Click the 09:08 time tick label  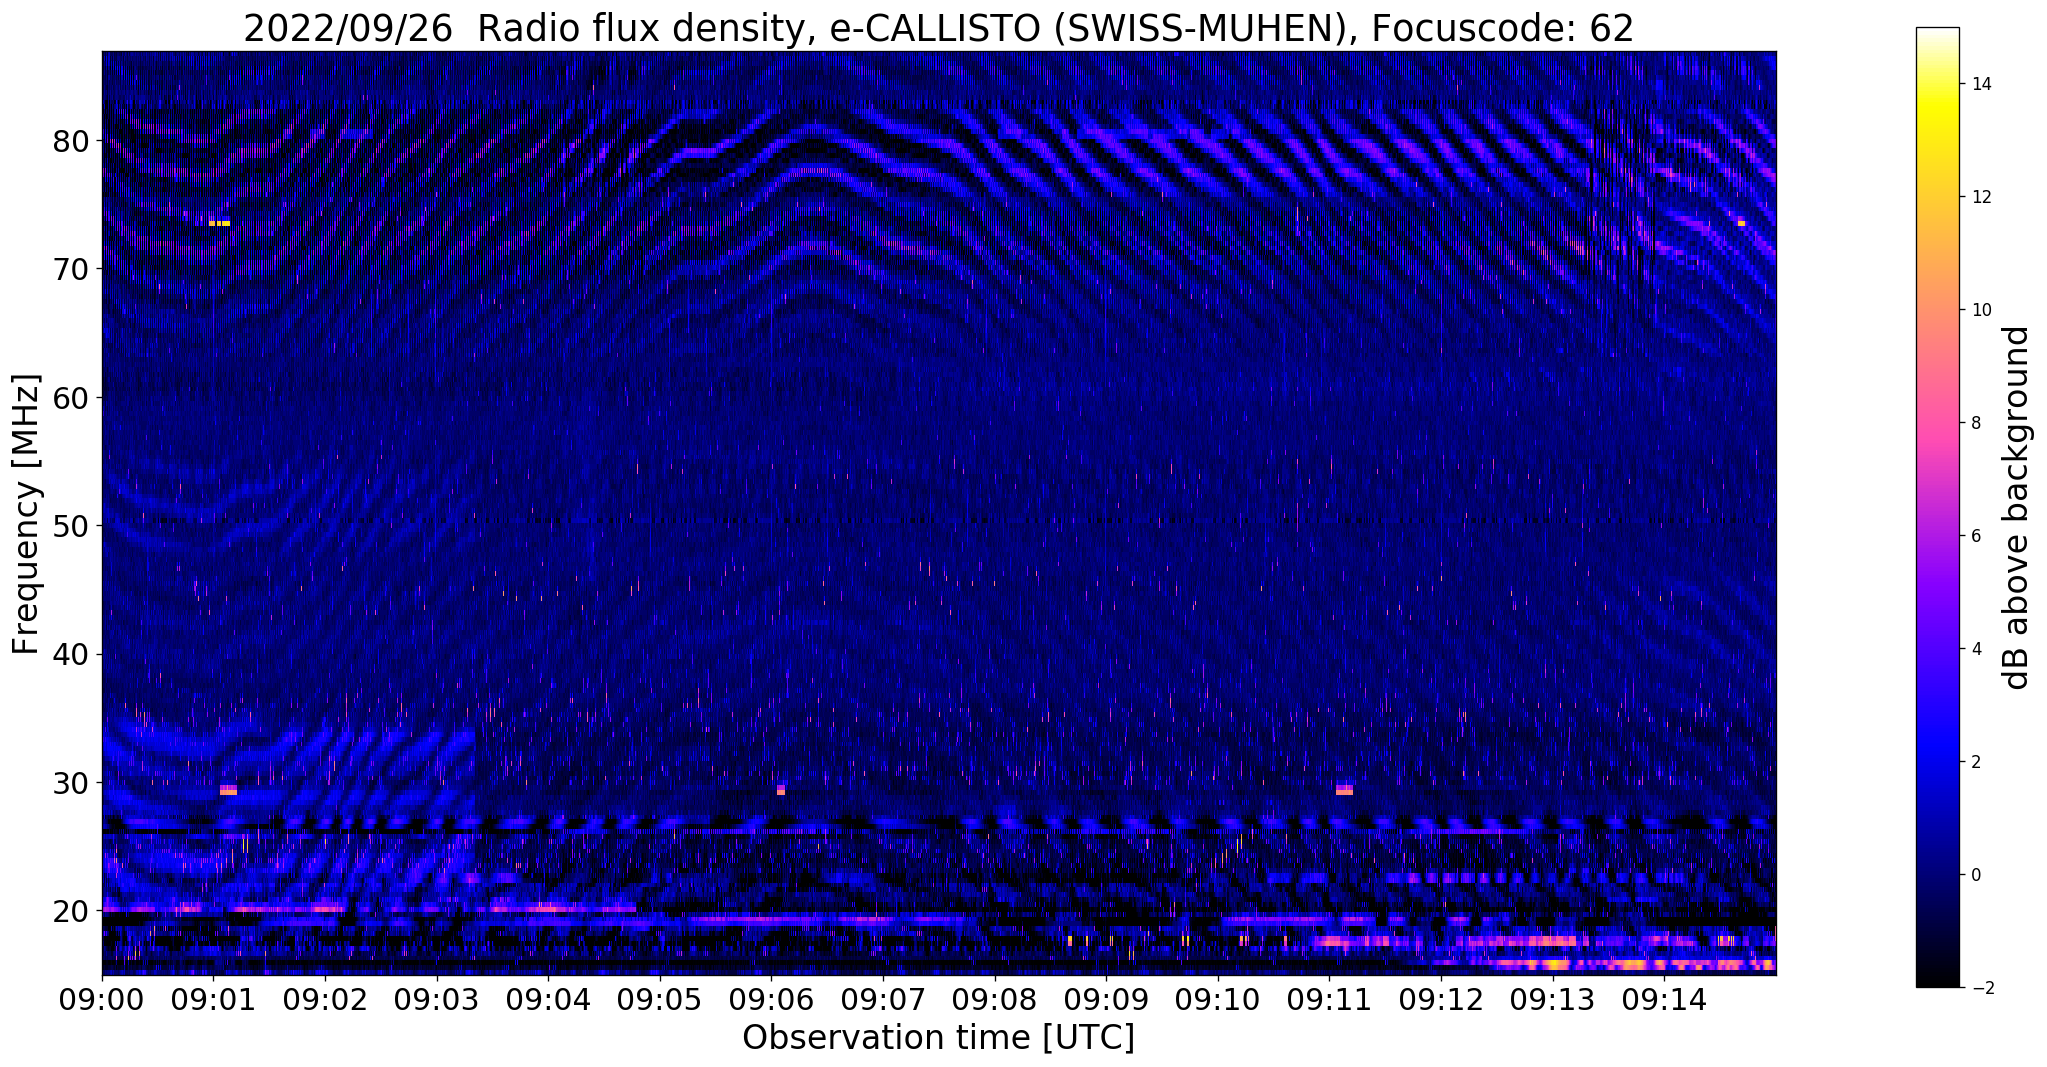(x=994, y=999)
